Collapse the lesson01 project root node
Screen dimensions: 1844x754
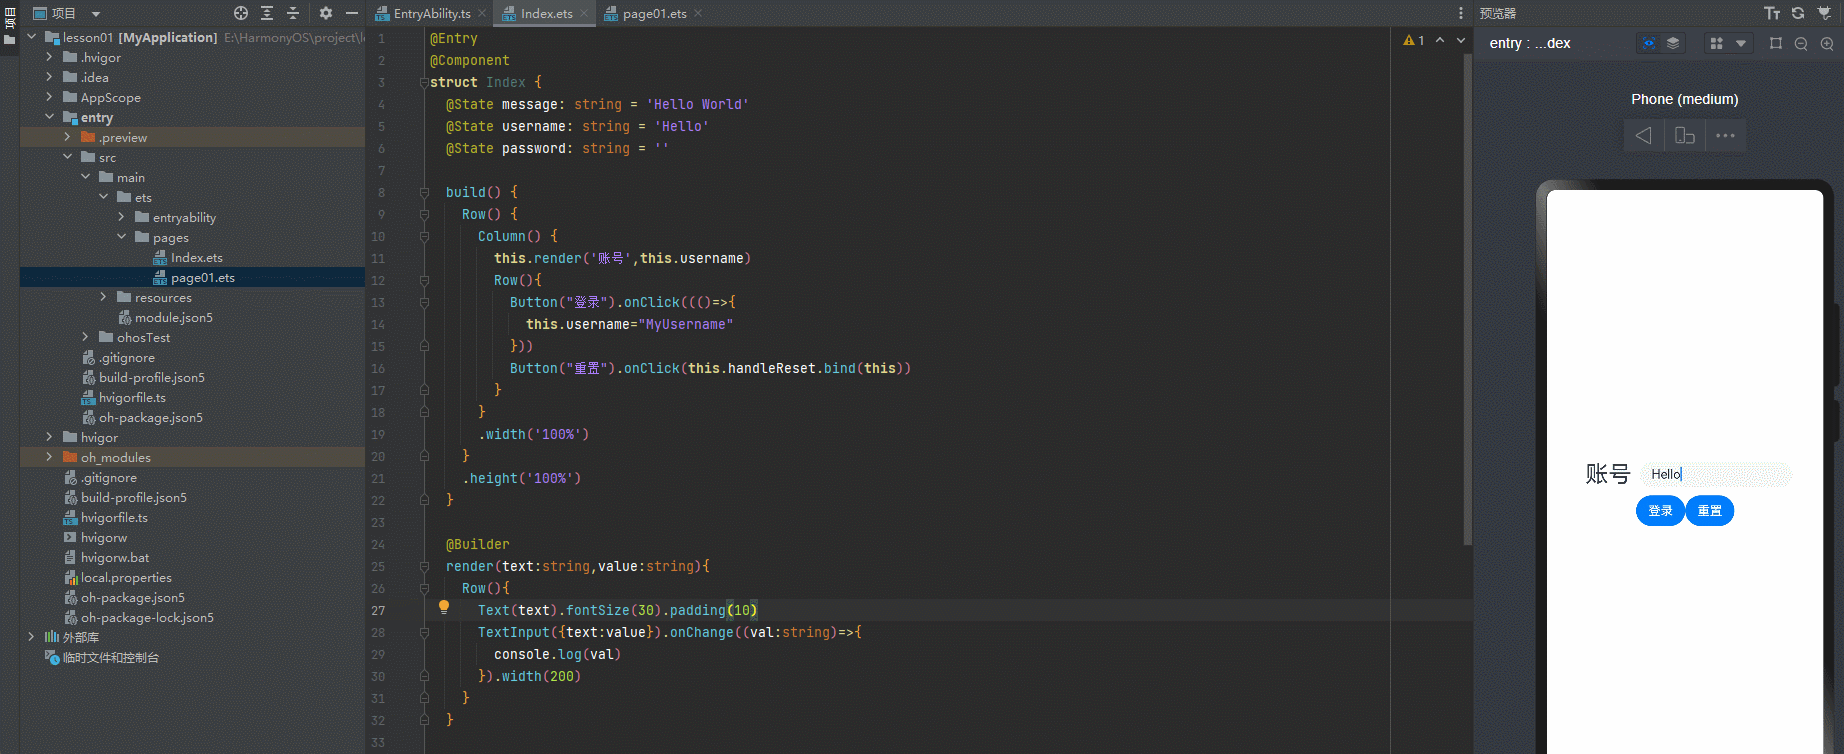[31, 37]
